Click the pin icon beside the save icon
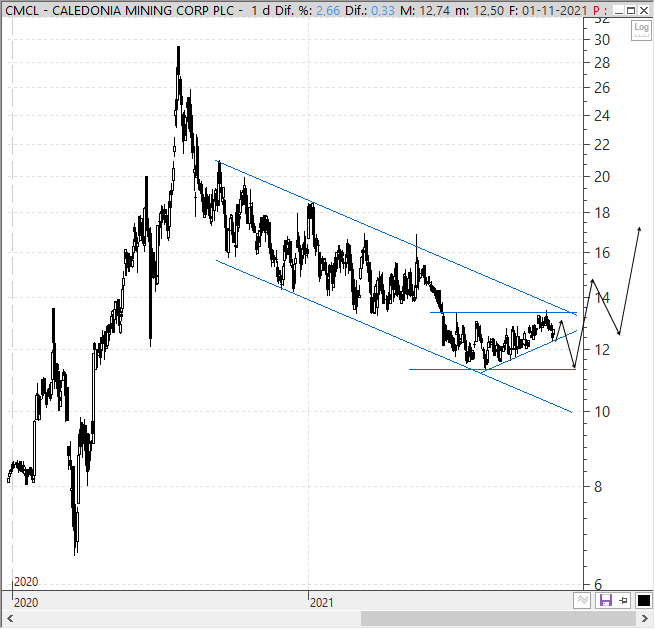655x629 pixels. [x=623, y=601]
